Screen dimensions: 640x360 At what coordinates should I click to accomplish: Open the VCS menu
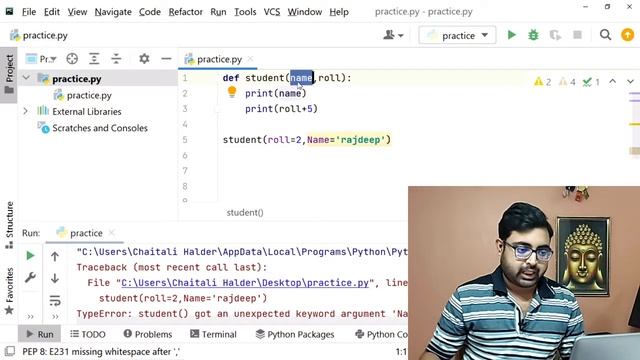click(272, 12)
